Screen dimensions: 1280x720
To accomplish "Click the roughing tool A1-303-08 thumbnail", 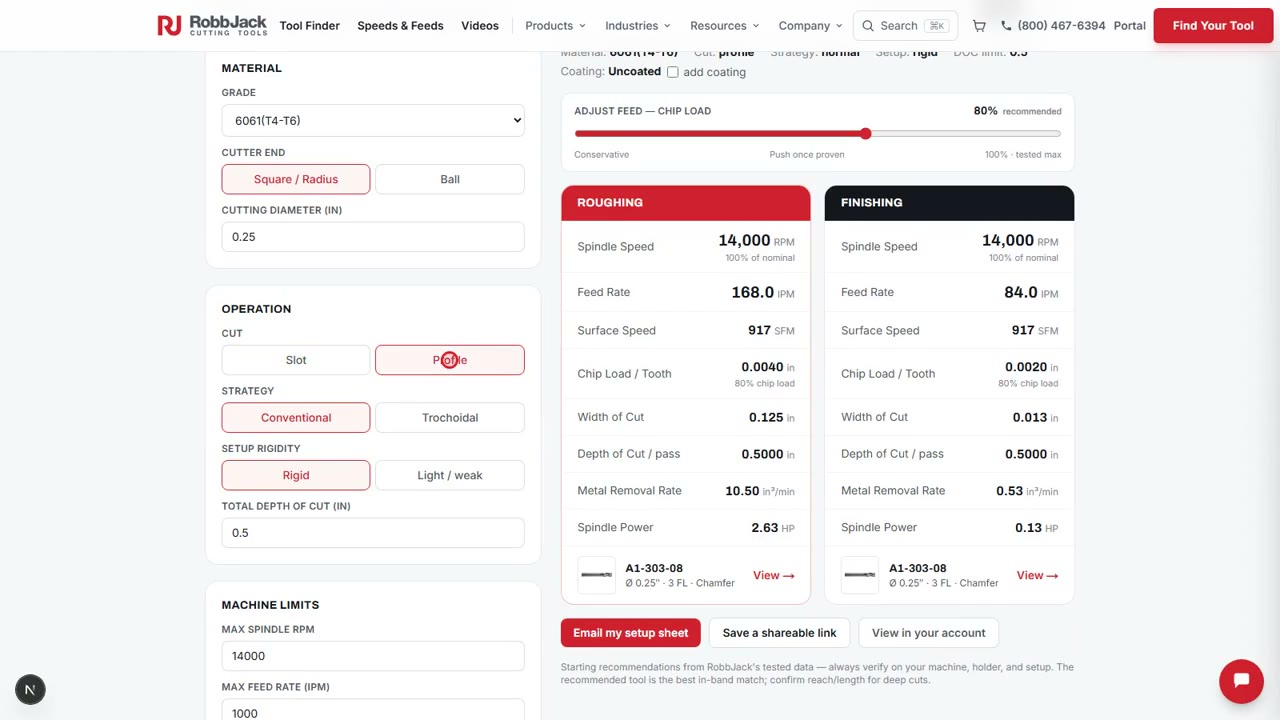I will pyautogui.click(x=596, y=575).
